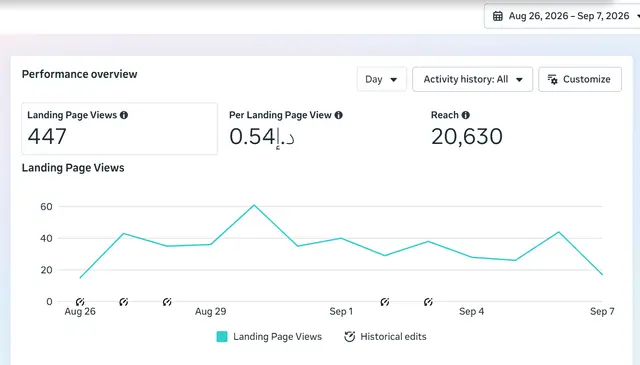Click the Historical edits legend icon
Screen dimensions: 640x365
[x=349, y=336]
